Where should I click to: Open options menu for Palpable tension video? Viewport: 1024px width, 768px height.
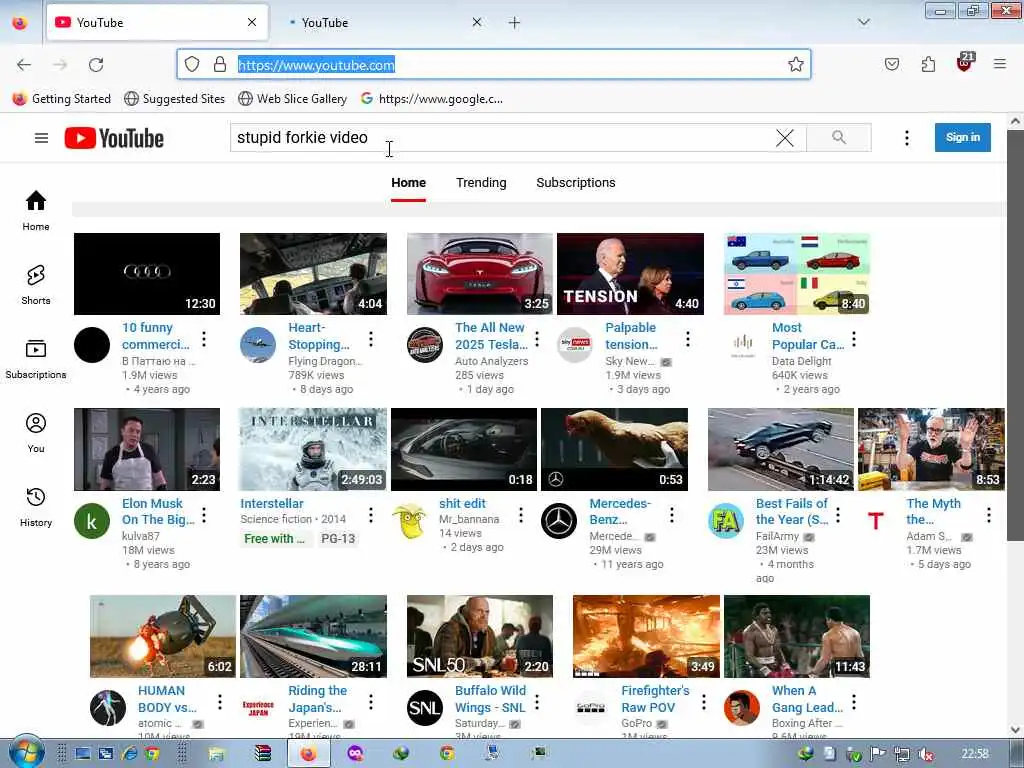pyautogui.click(x=688, y=339)
